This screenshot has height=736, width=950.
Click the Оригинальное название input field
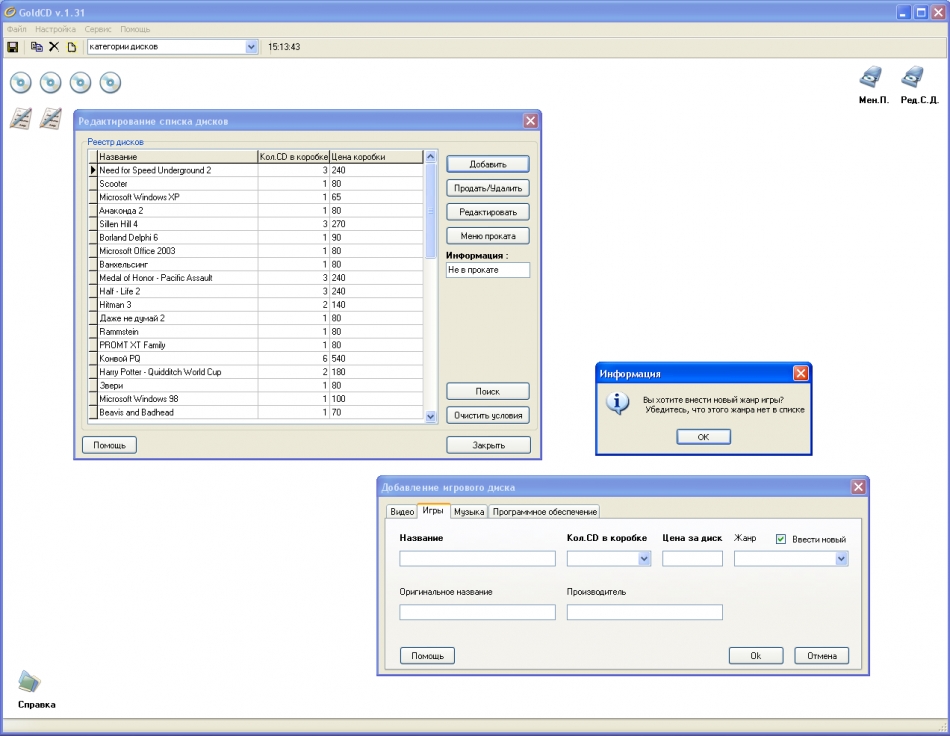(x=477, y=612)
